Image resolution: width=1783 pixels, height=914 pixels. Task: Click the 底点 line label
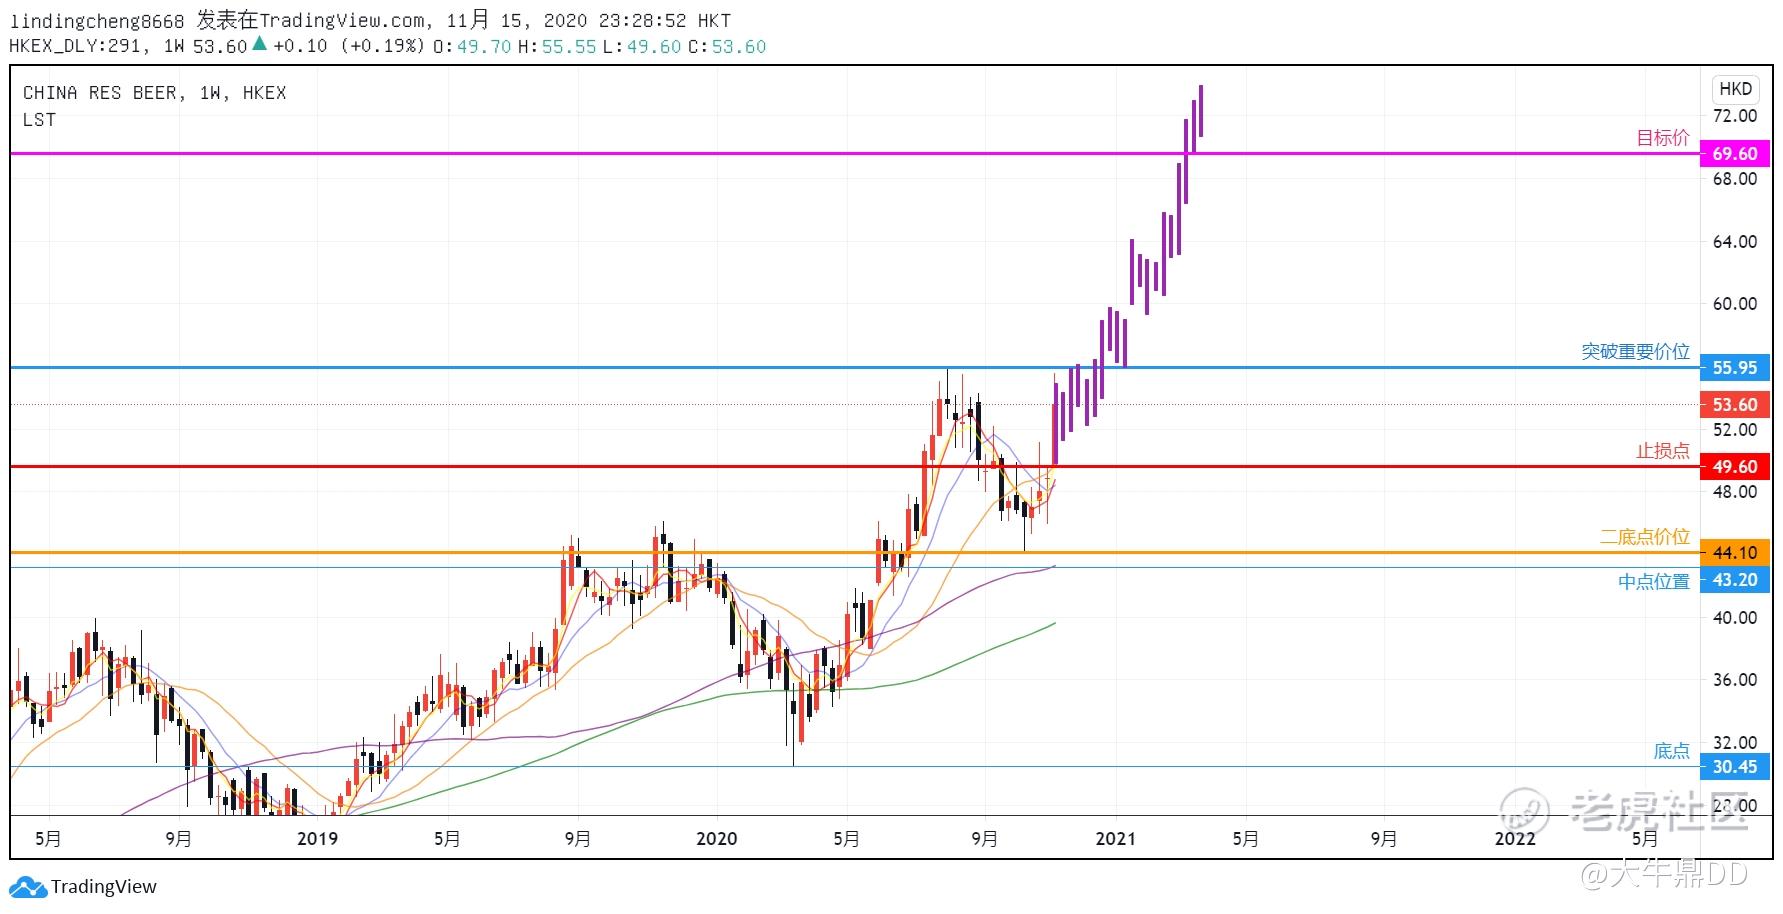click(x=1672, y=751)
